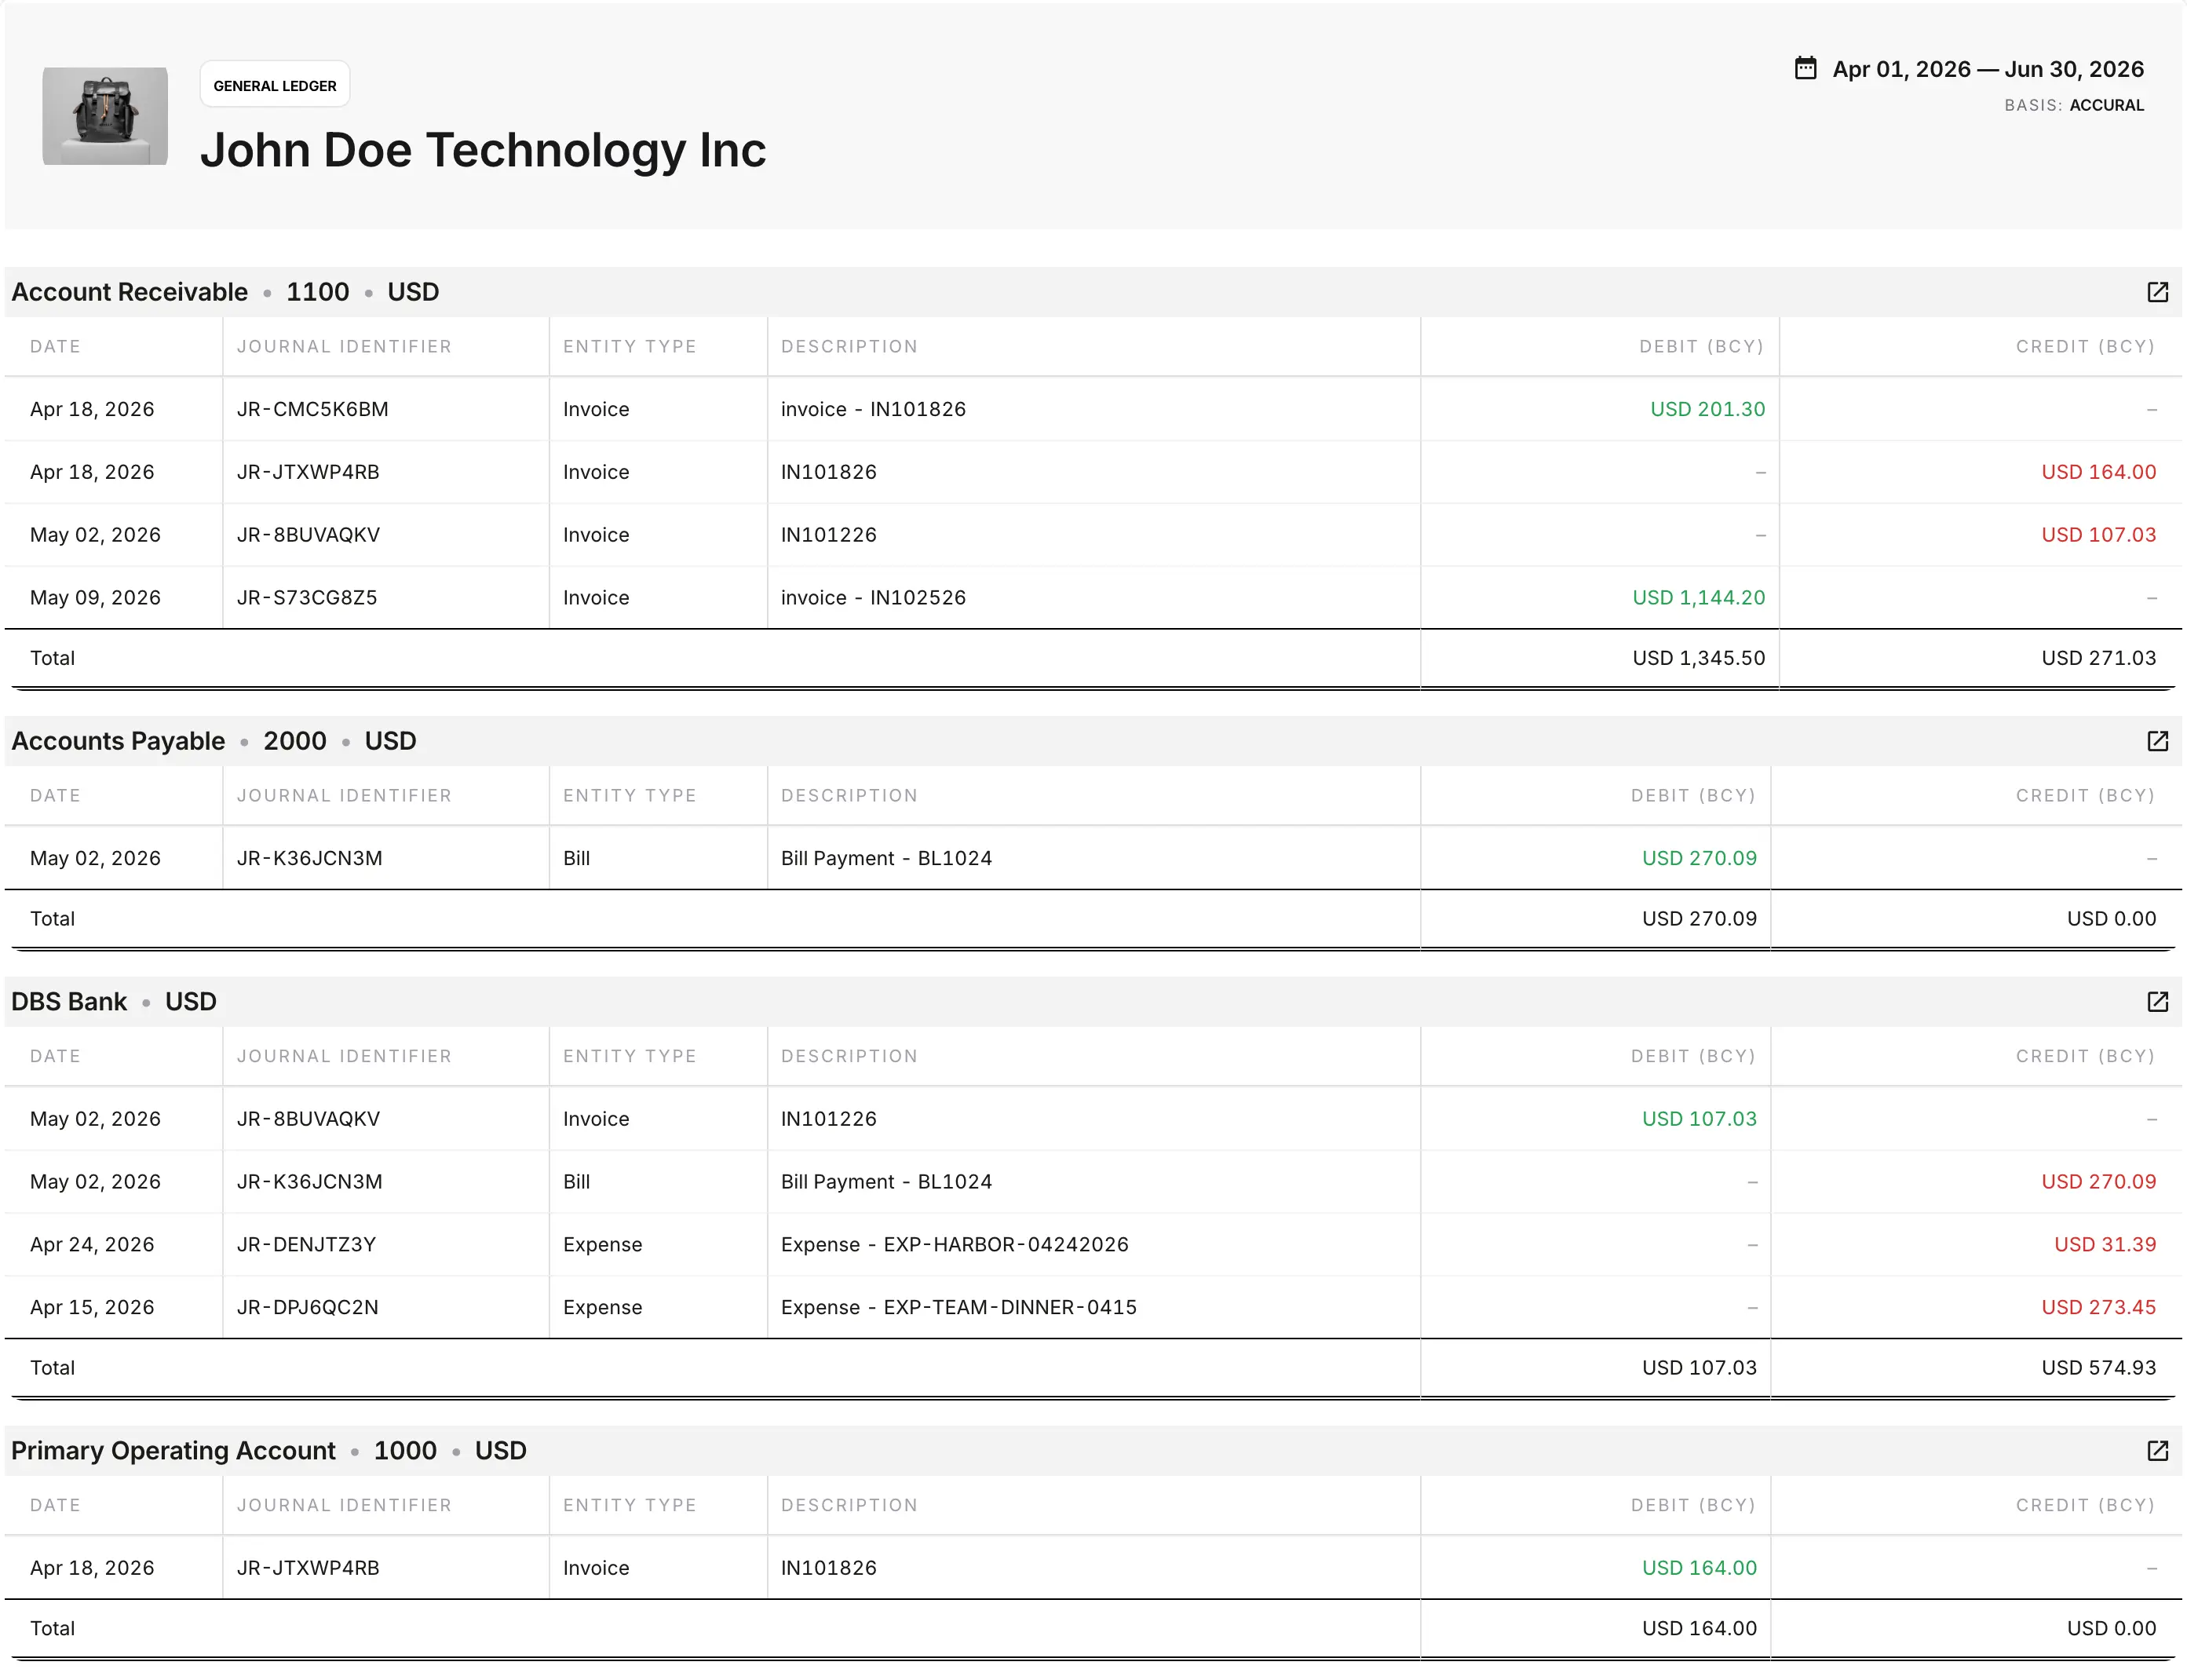Click JR-K36JCN3M in Accounts Payable table
Viewport: 2187px width, 1680px height.
309,858
